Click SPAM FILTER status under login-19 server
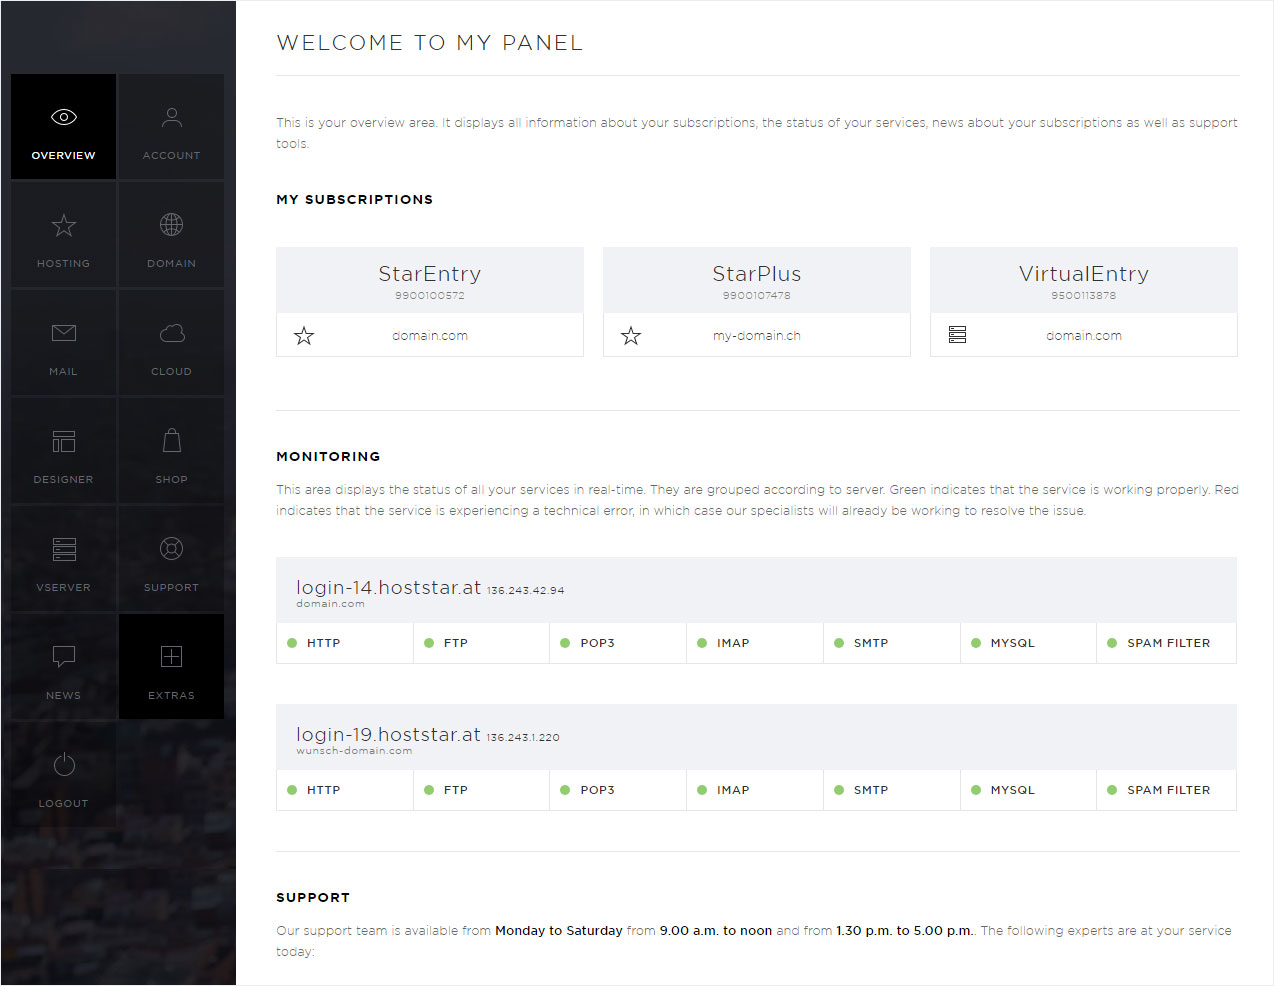Screen dimensions: 1274x986 [x=1166, y=790]
